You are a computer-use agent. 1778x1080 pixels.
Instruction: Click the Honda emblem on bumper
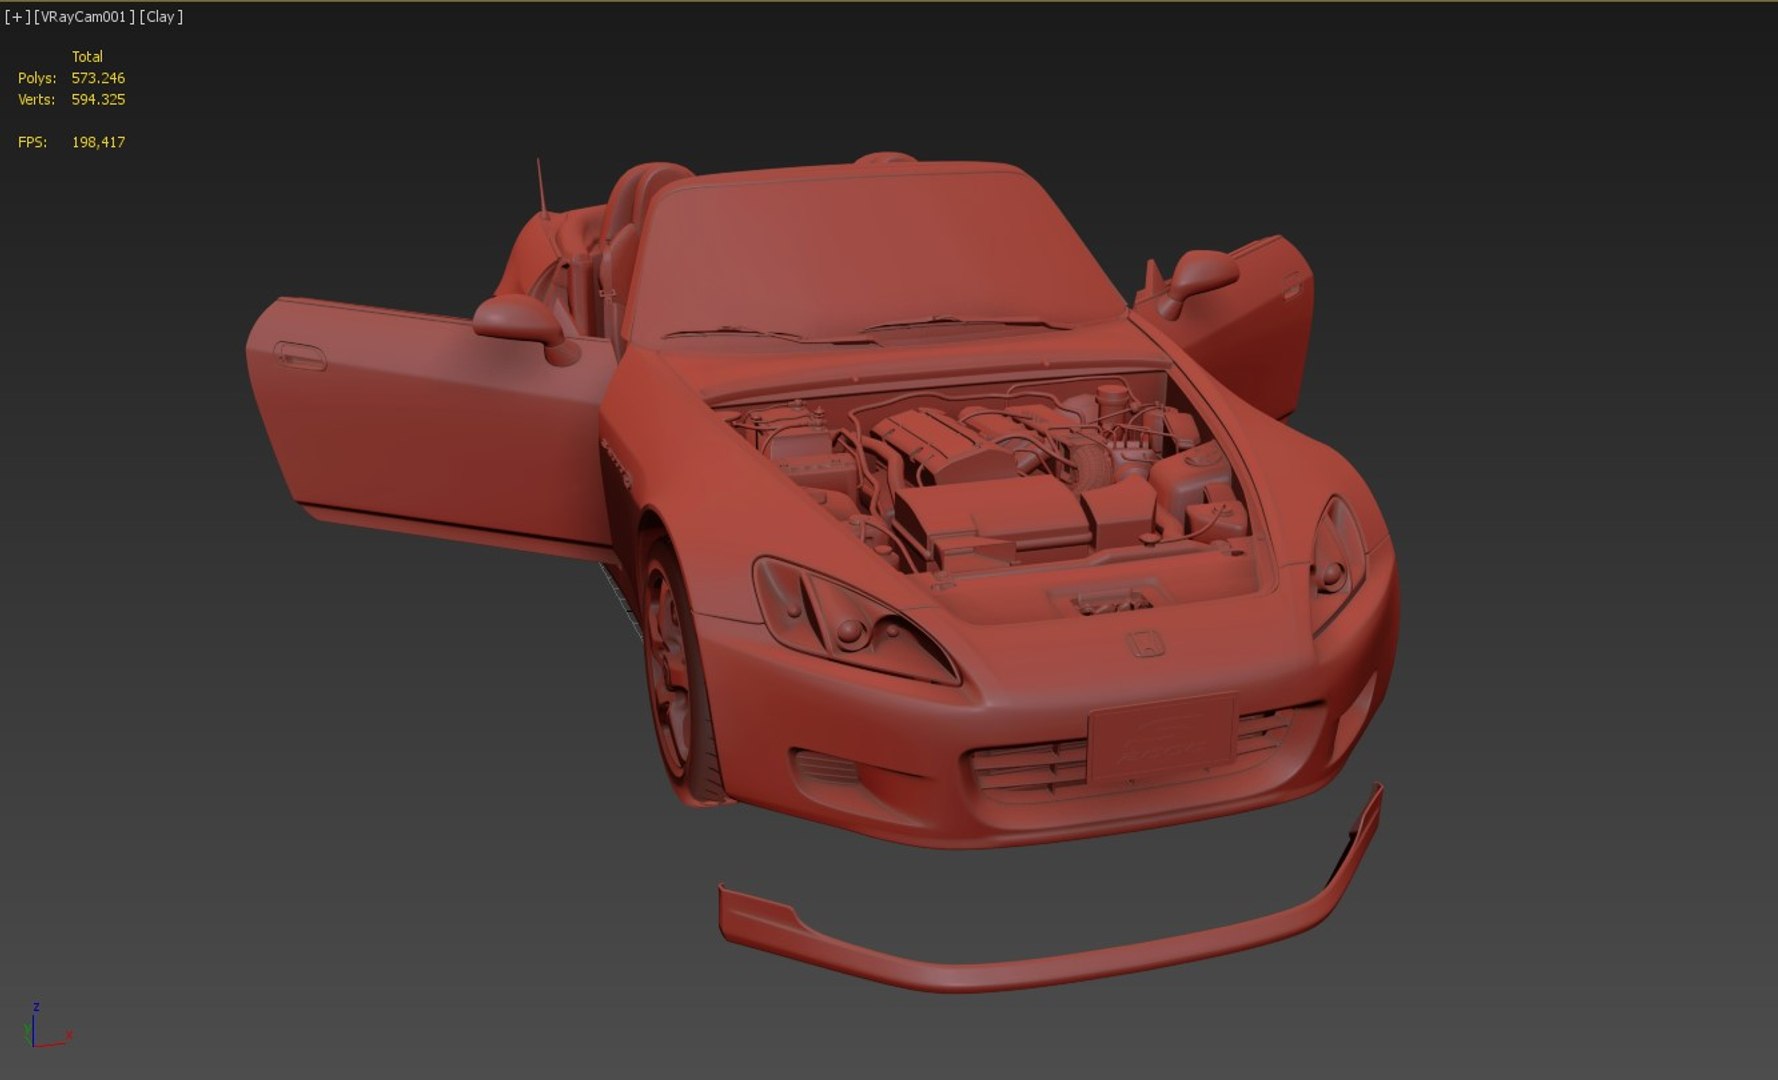click(x=1146, y=645)
